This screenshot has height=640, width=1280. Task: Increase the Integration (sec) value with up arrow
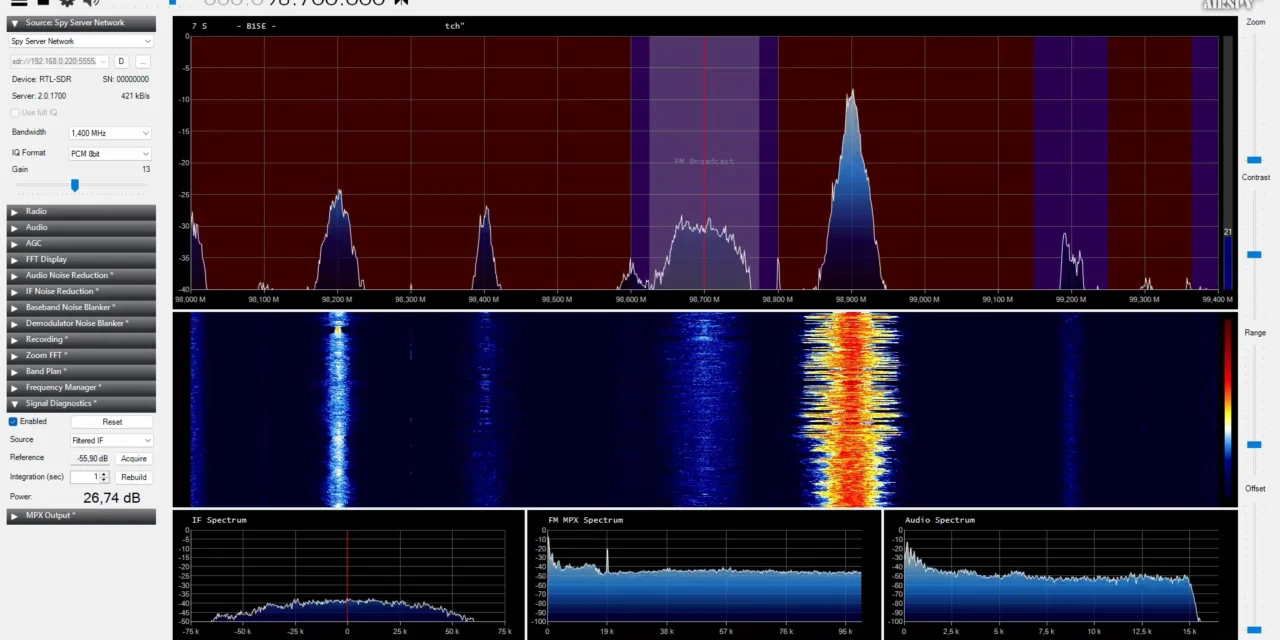coord(104,474)
